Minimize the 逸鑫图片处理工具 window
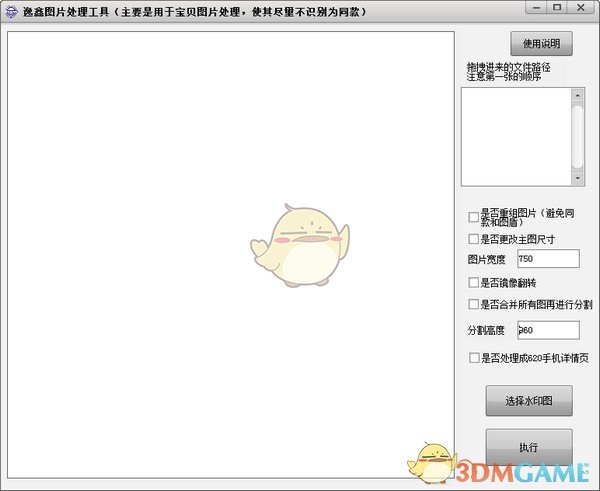 click(x=537, y=7)
